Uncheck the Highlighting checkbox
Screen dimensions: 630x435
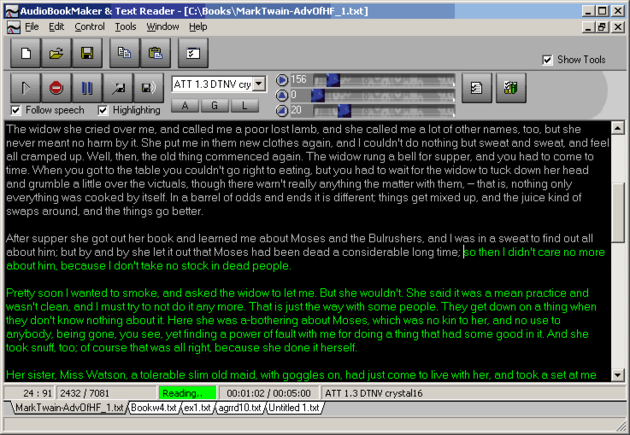click(103, 110)
